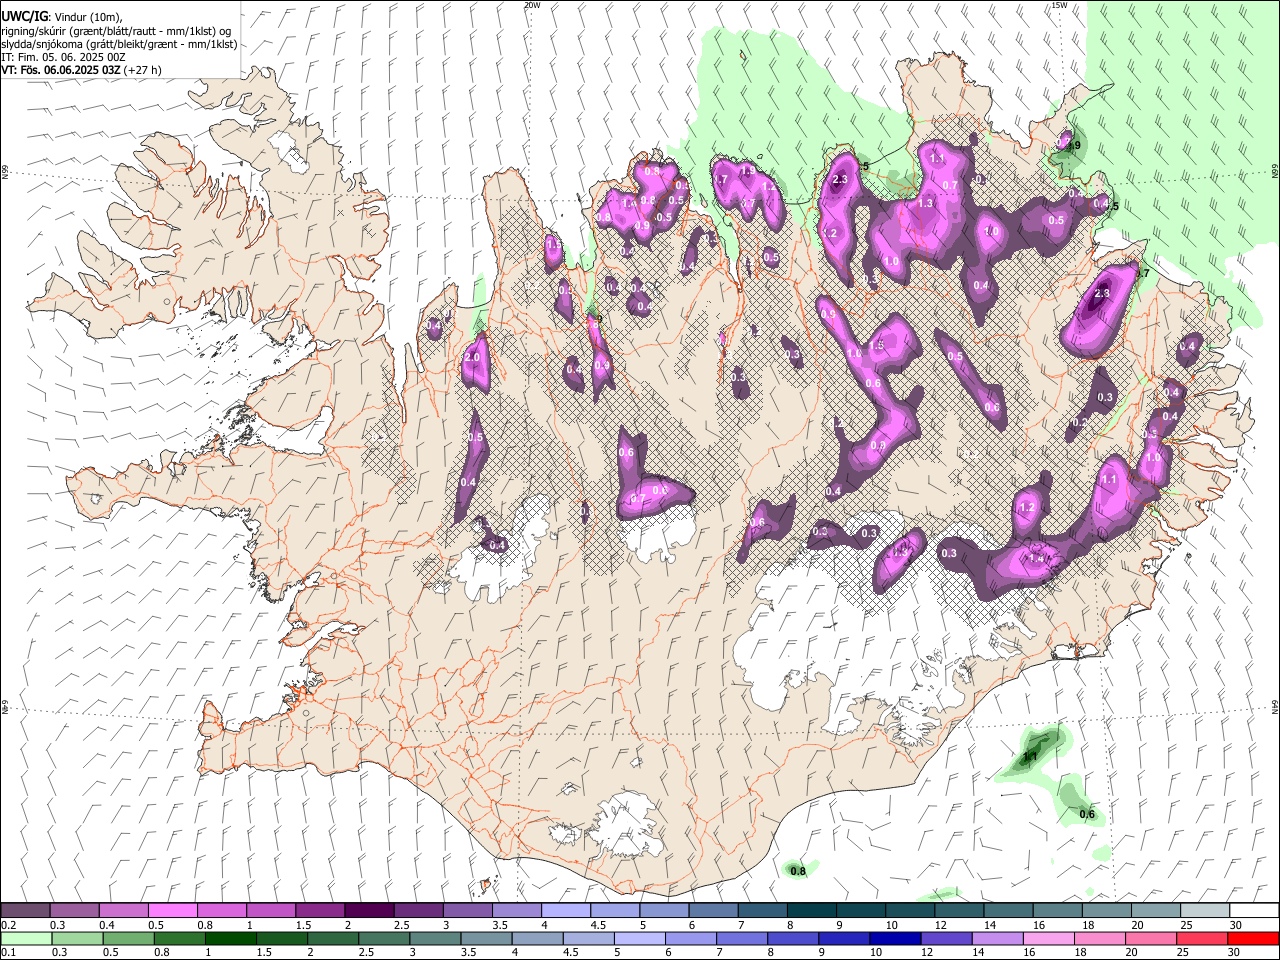Pick the bright pink swatch between 0.5 and 0.8
The width and height of the screenshot is (1280, 960).
(172, 911)
